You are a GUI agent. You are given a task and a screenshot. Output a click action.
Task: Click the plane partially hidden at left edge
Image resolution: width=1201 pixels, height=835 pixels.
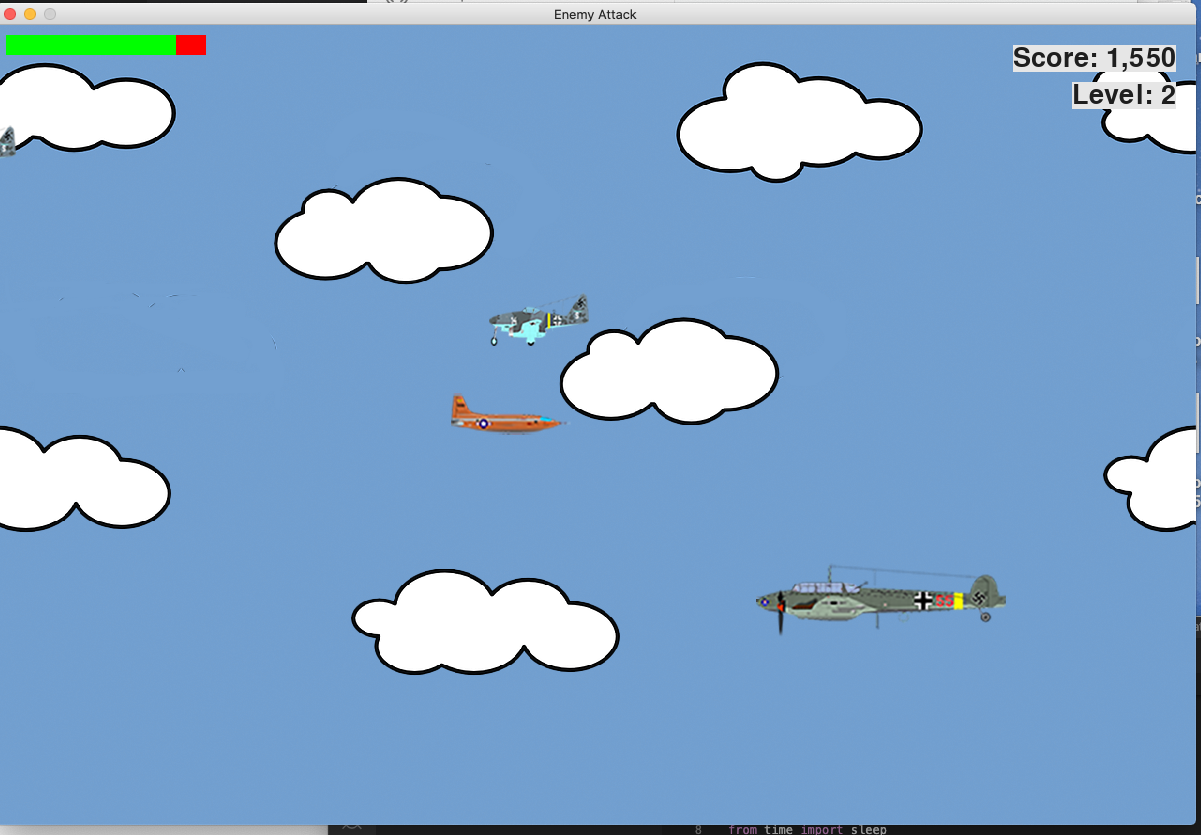pos(7,142)
